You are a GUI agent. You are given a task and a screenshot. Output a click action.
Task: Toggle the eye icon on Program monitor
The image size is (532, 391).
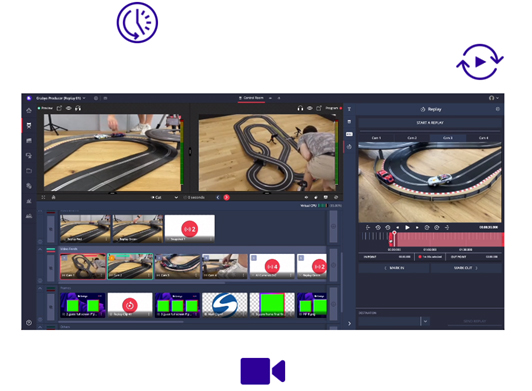click(310, 108)
